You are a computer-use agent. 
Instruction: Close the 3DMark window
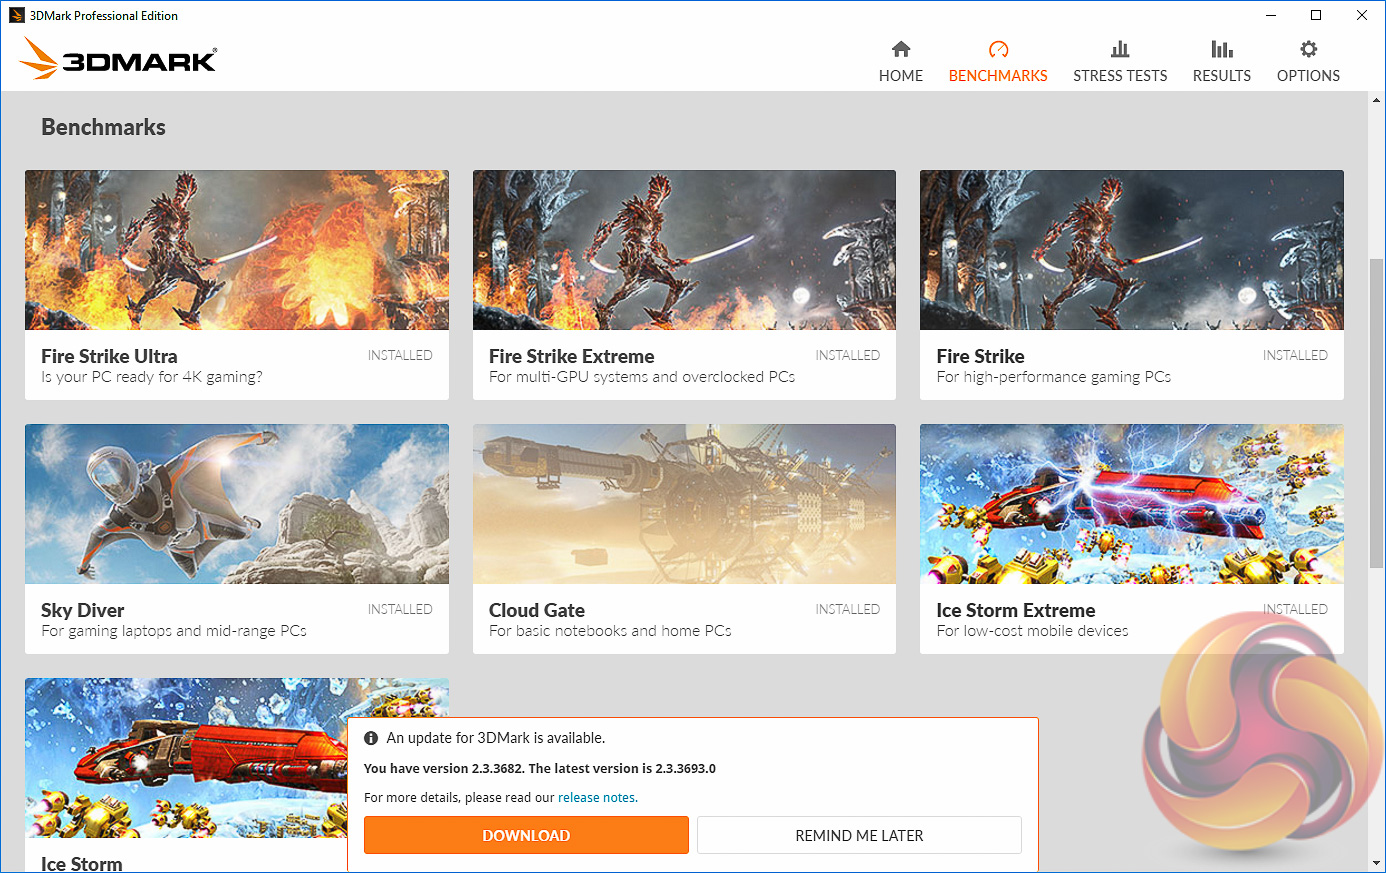coord(1362,15)
